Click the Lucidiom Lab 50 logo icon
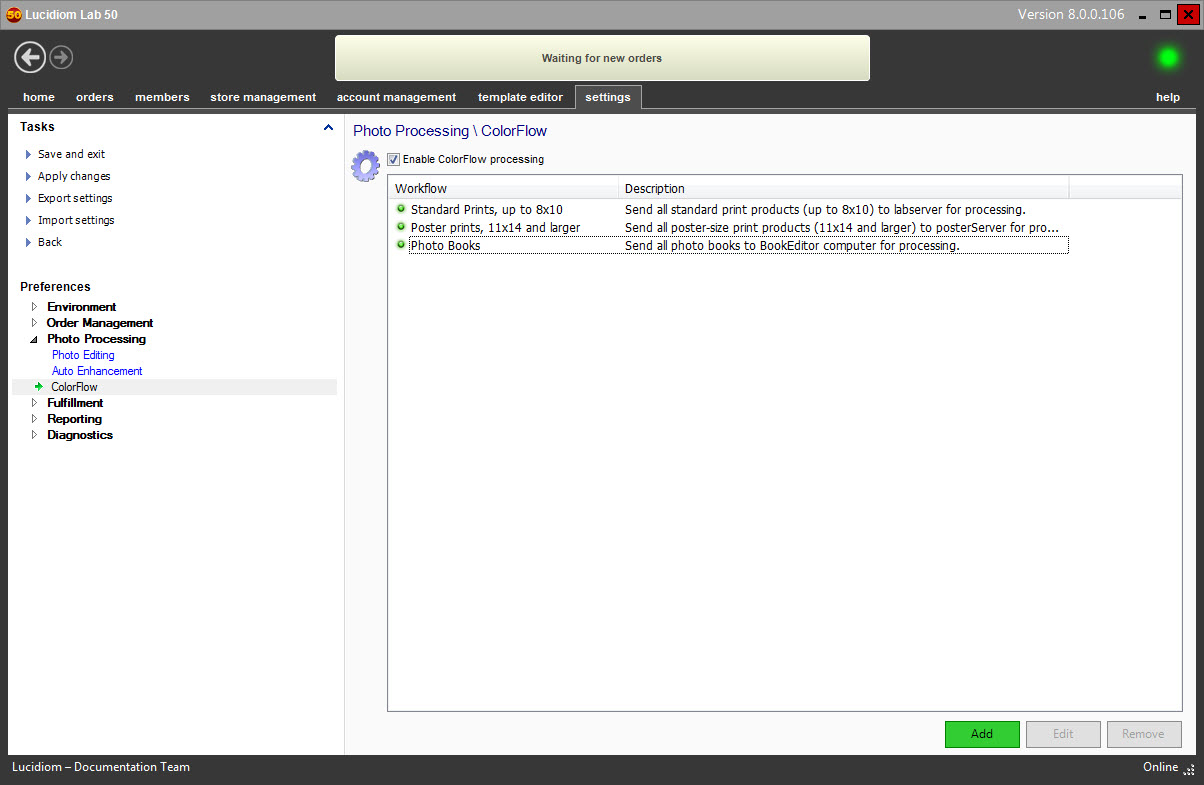The width and height of the screenshot is (1204, 785). (x=14, y=14)
